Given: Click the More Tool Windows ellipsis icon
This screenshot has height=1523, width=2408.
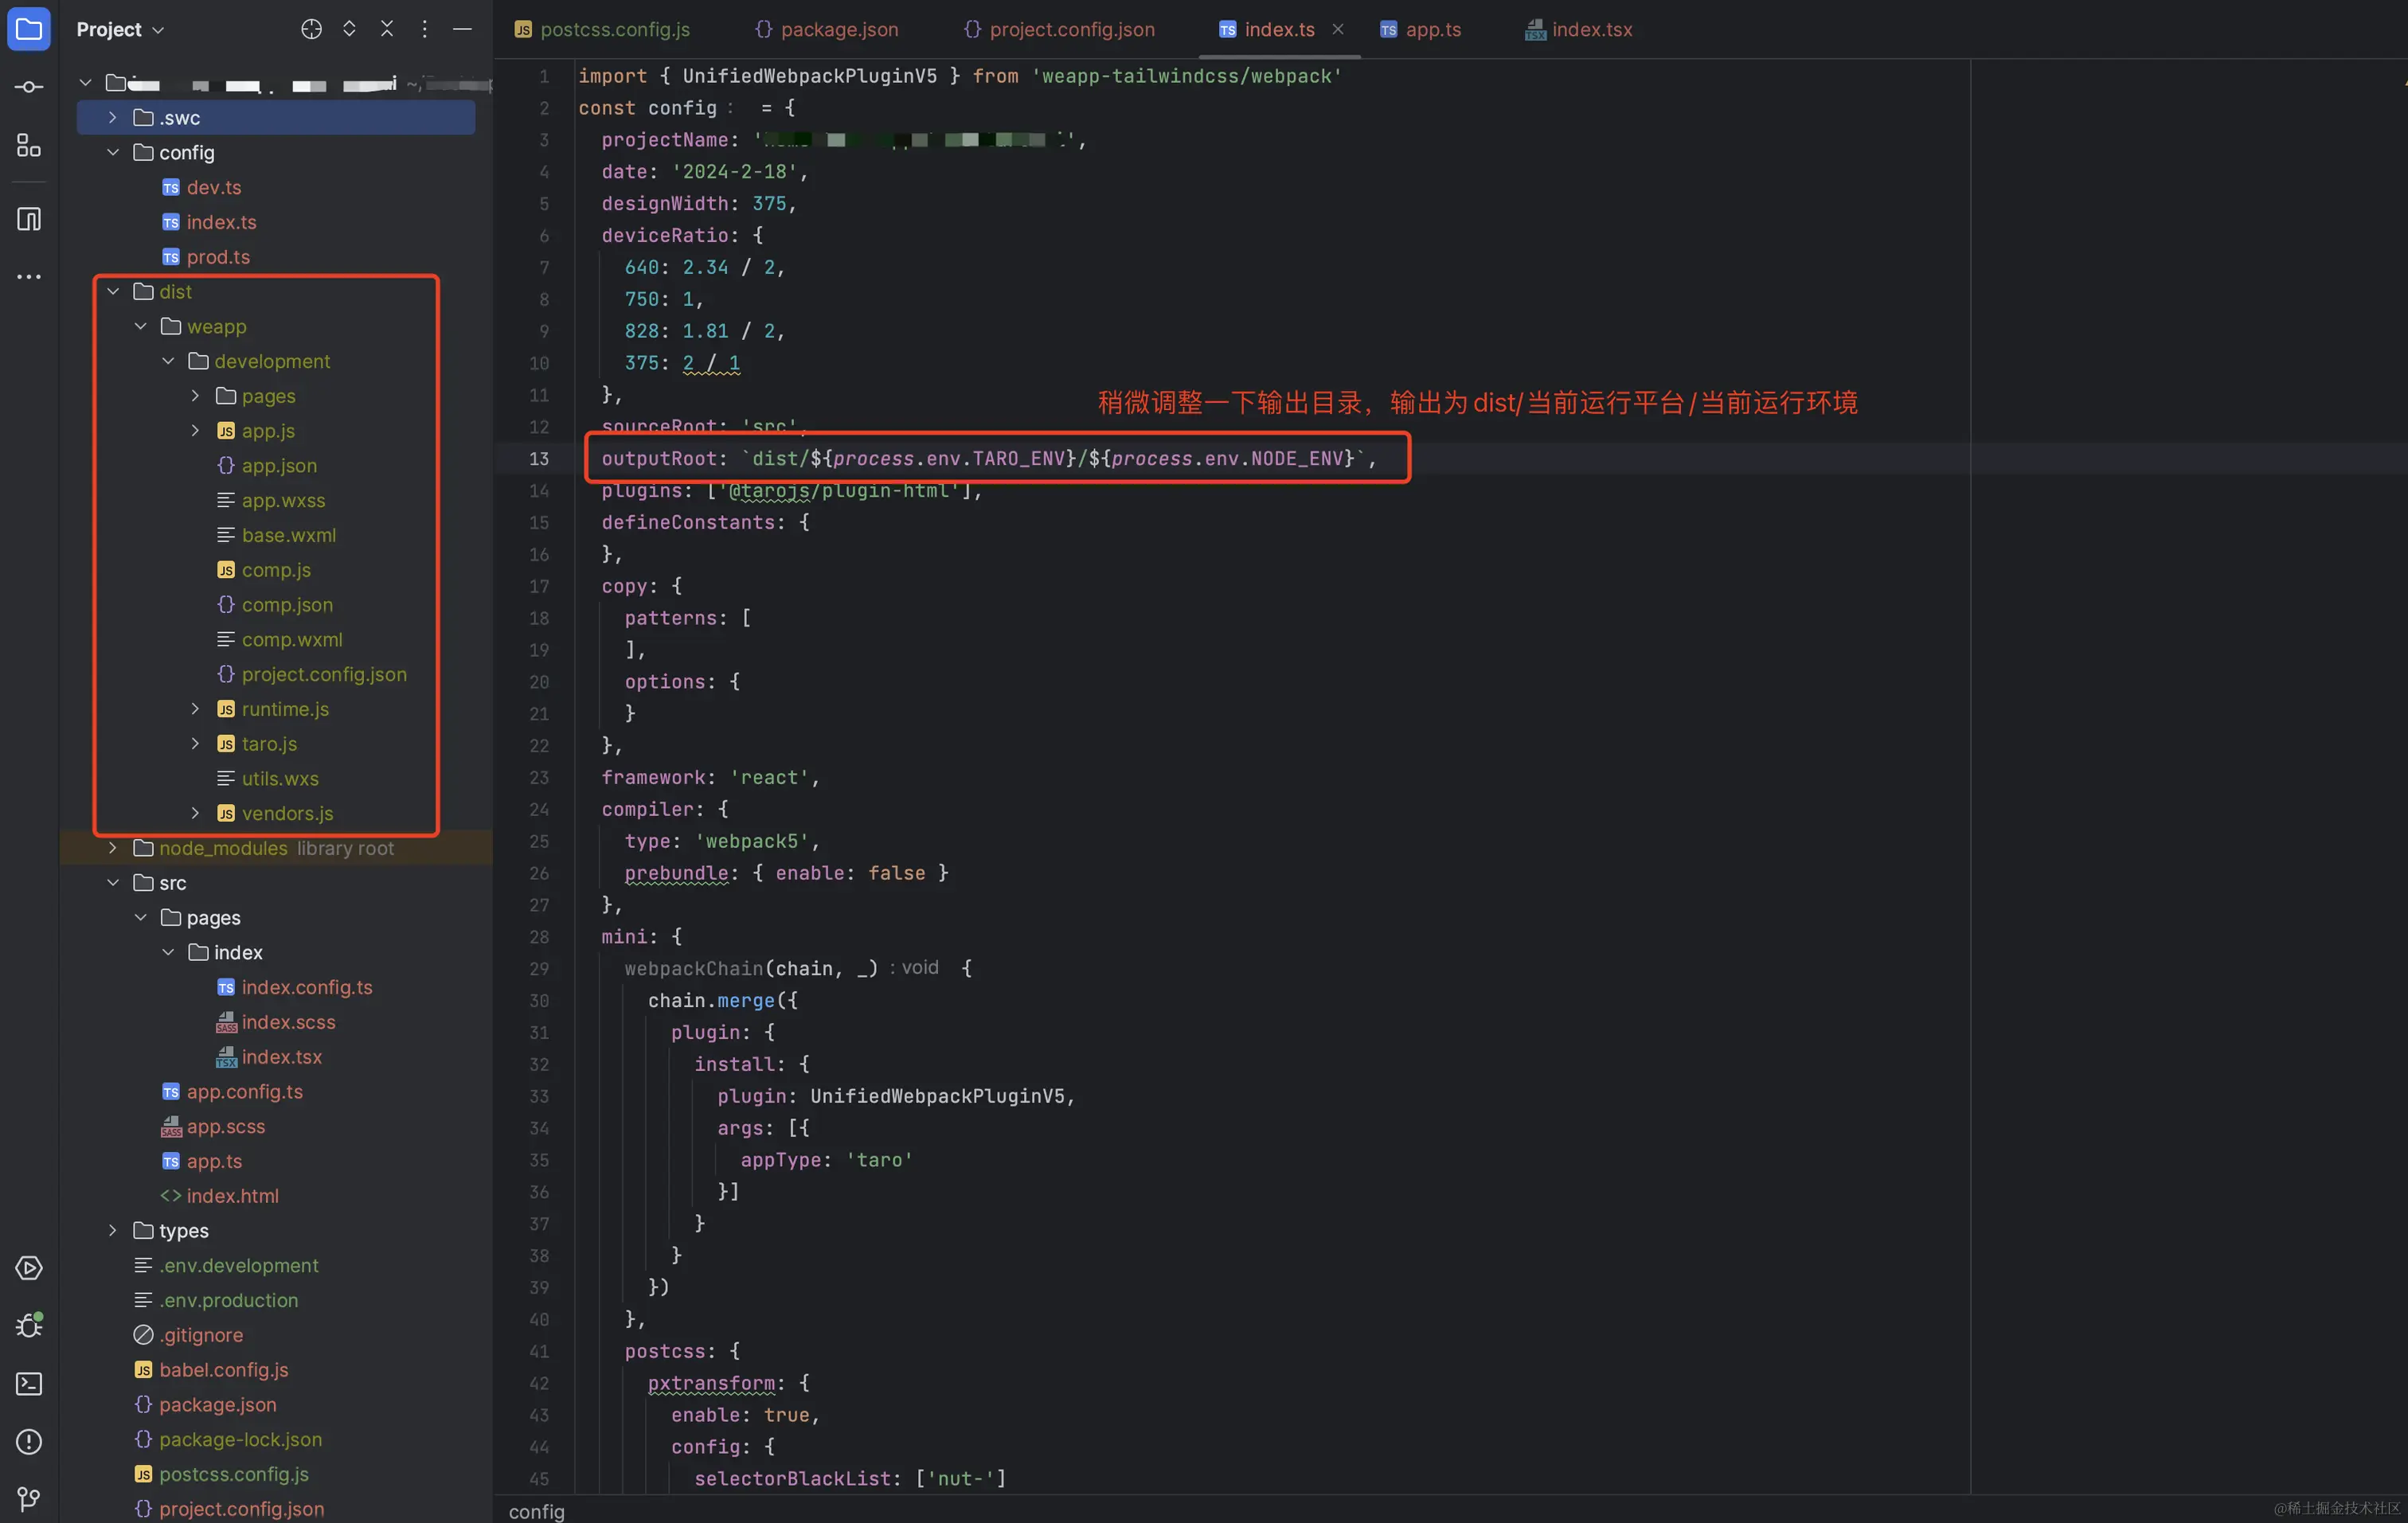Looking at the screenshot, I should pos(28,277).
